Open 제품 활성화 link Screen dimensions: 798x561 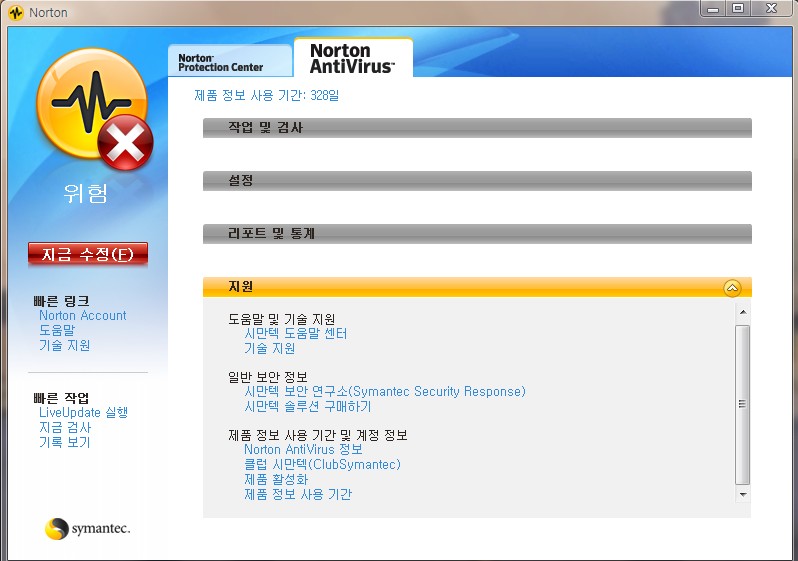(276, 480)
